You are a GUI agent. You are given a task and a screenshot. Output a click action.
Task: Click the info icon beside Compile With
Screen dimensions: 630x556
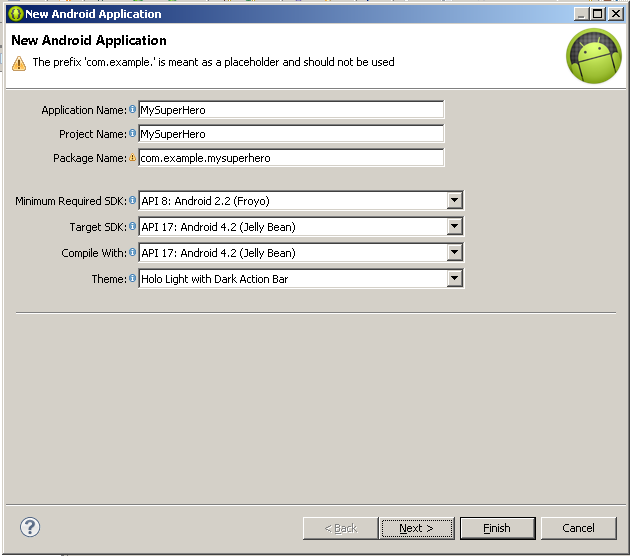[132, 252]
